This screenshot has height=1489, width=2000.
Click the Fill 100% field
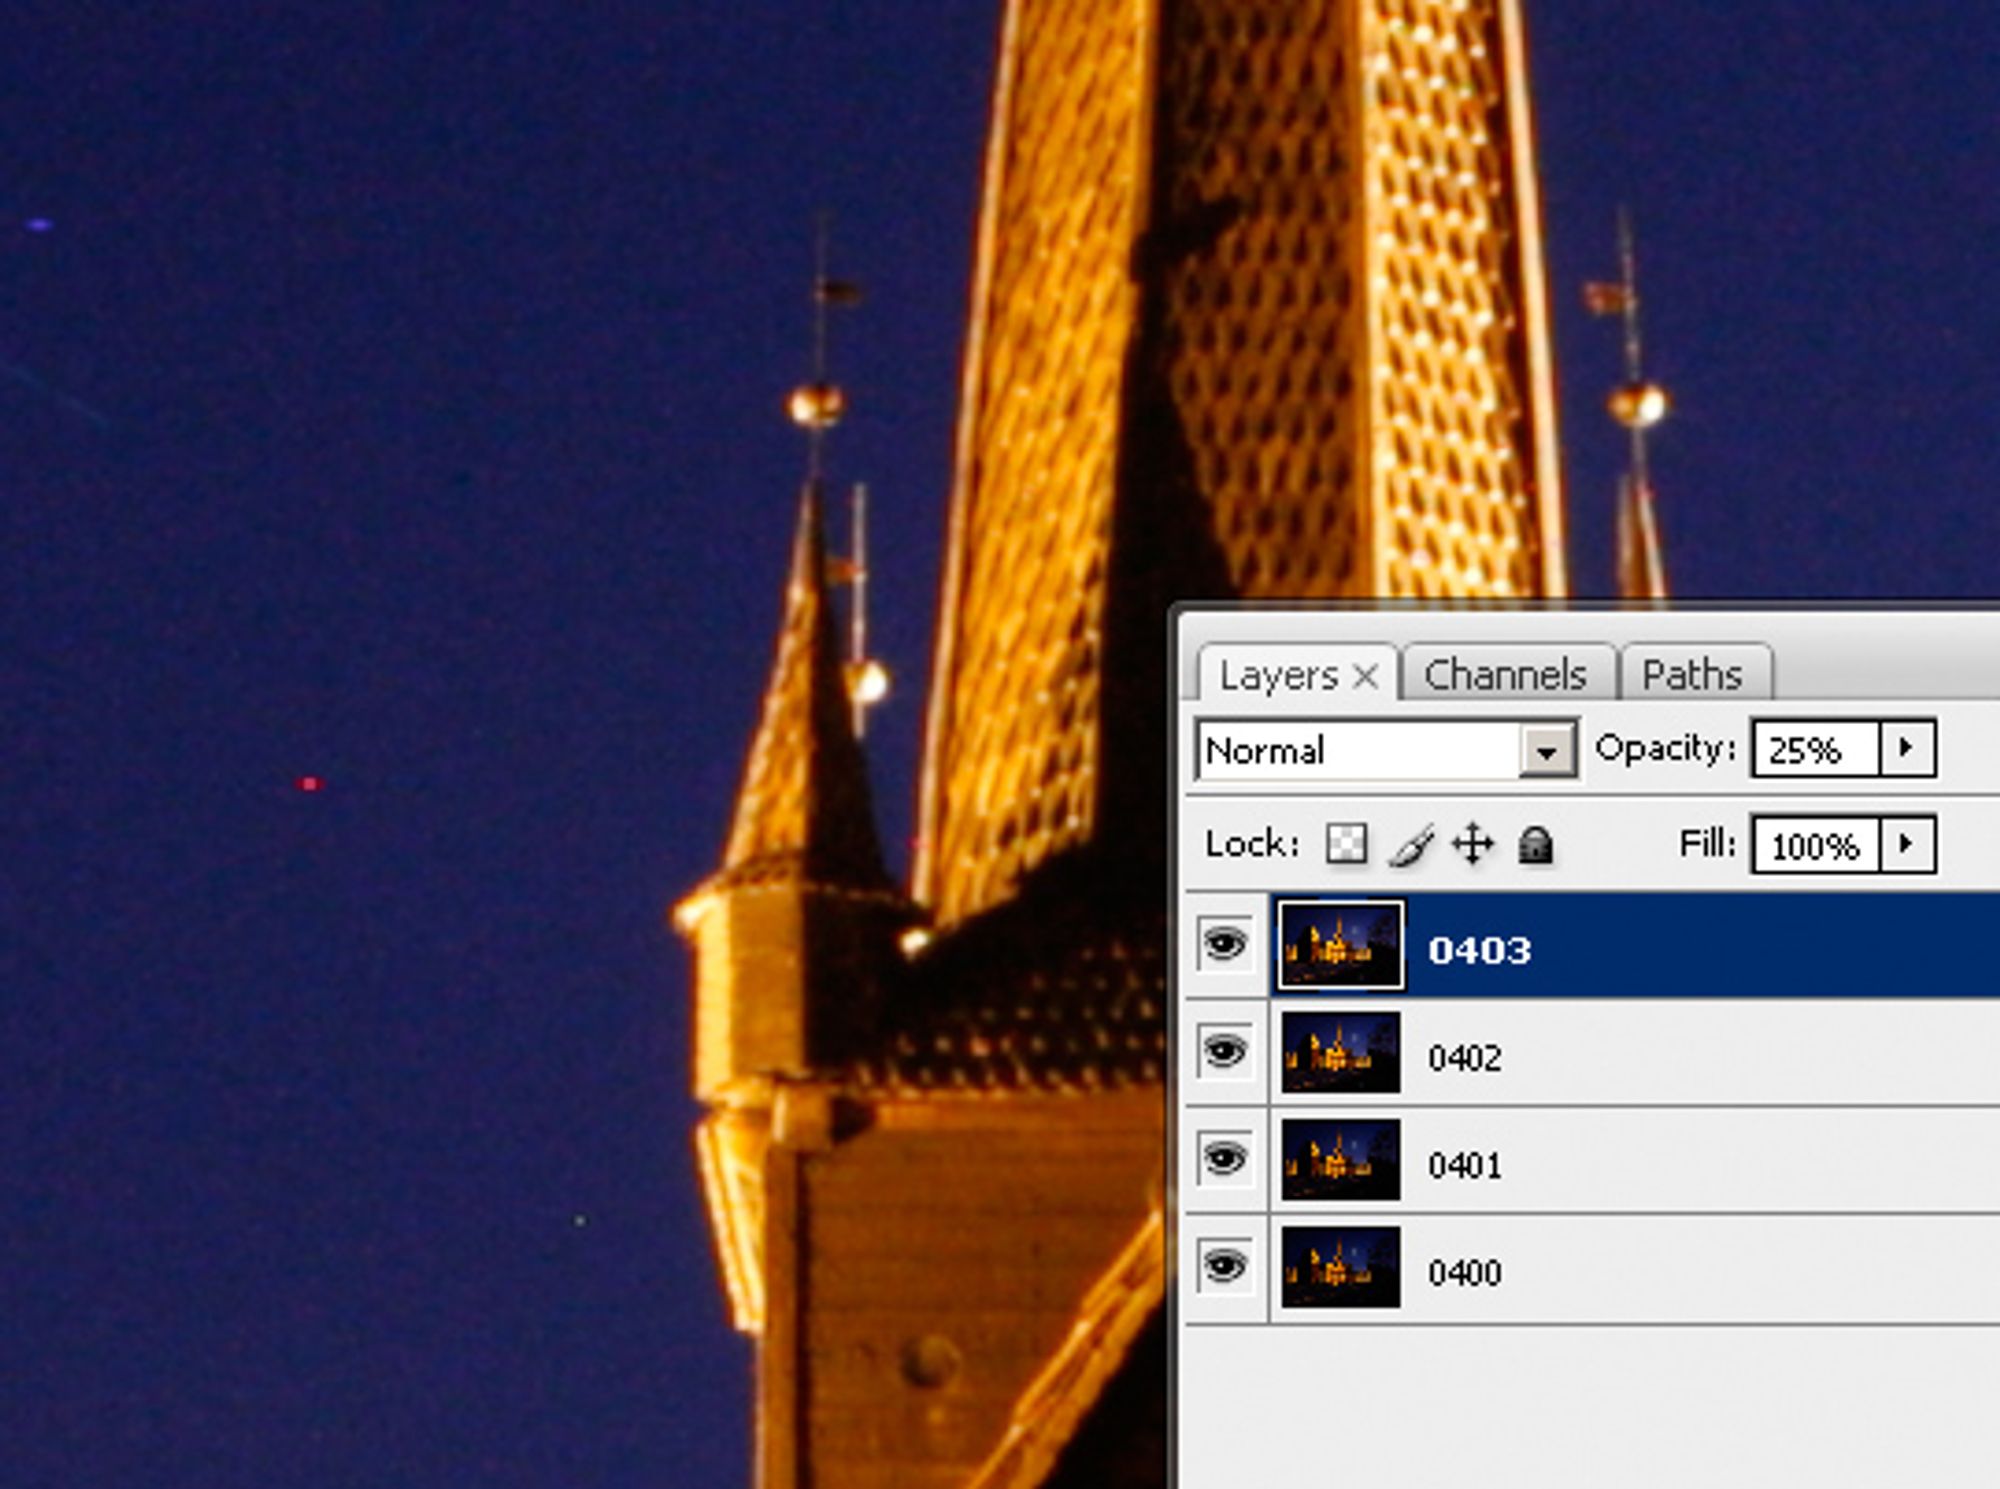pos(1816,845)
